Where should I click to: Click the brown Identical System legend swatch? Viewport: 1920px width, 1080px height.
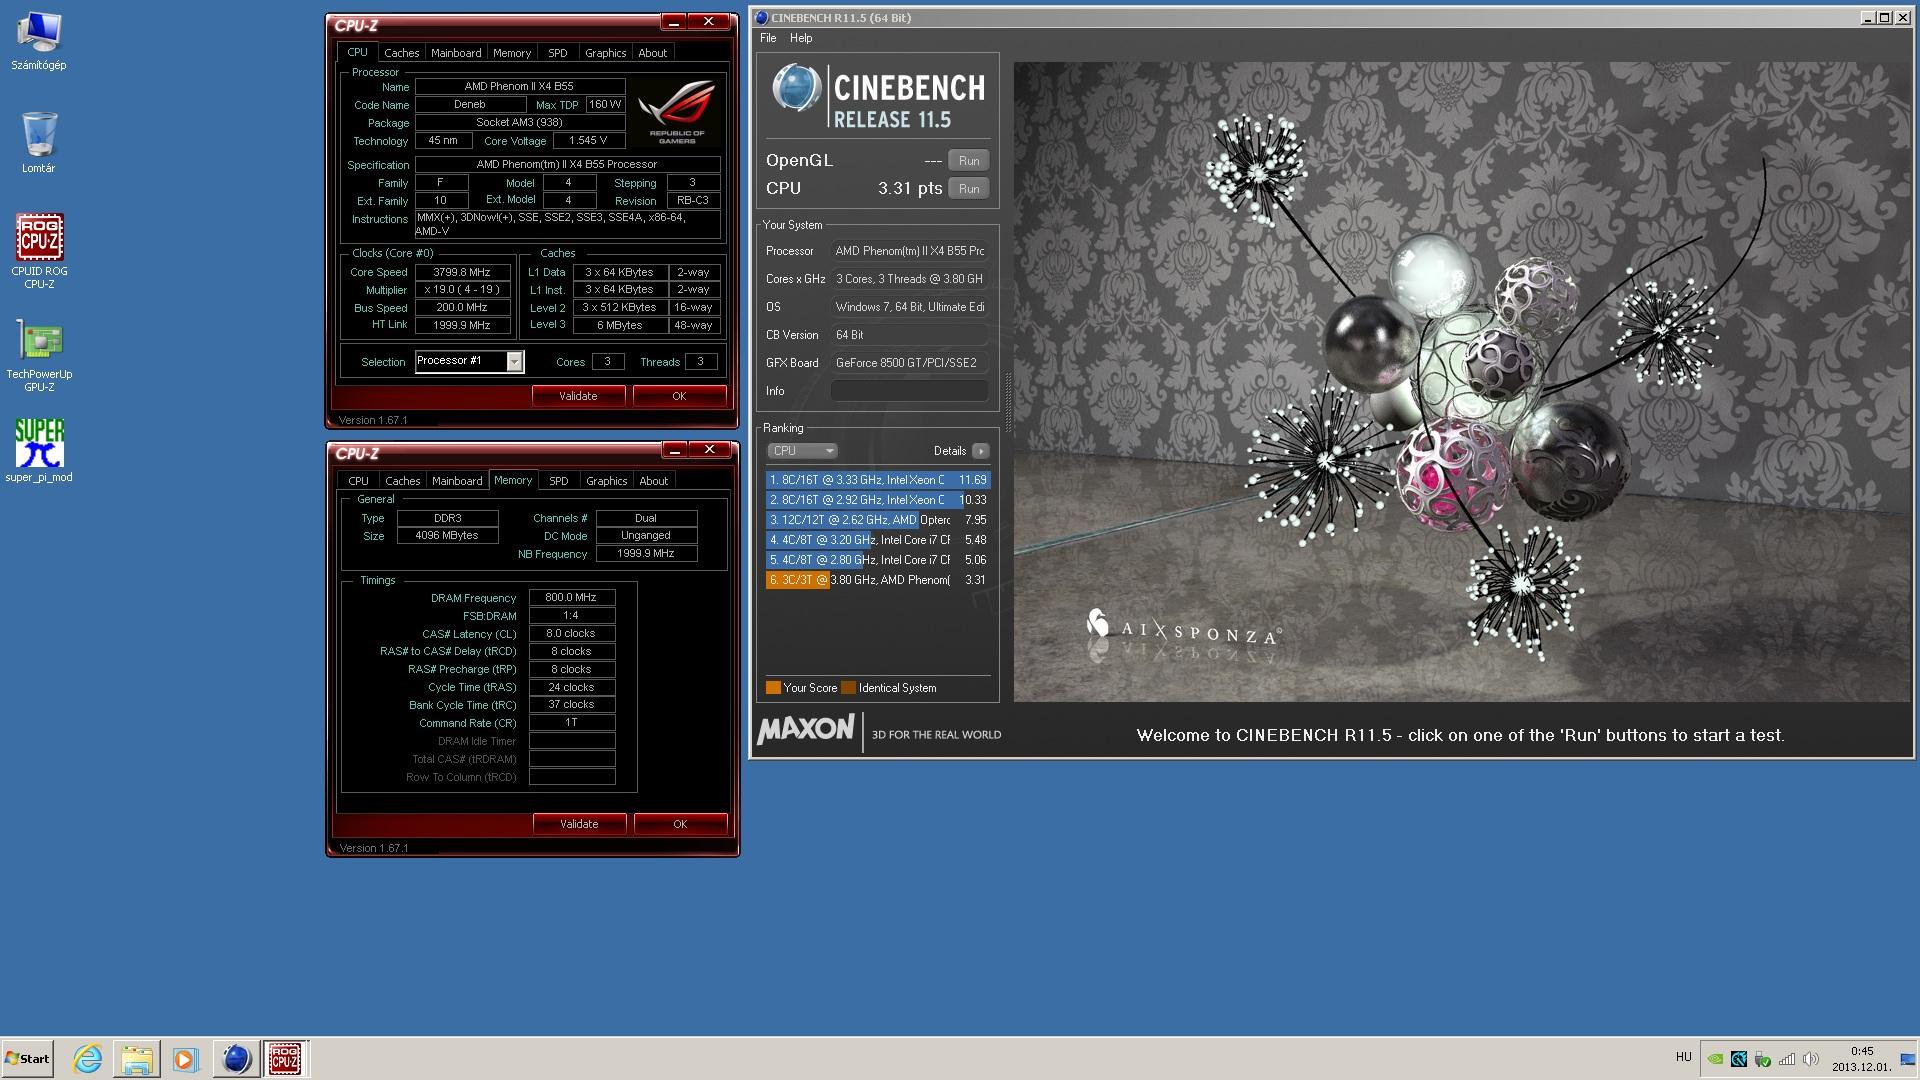[848, 688]
